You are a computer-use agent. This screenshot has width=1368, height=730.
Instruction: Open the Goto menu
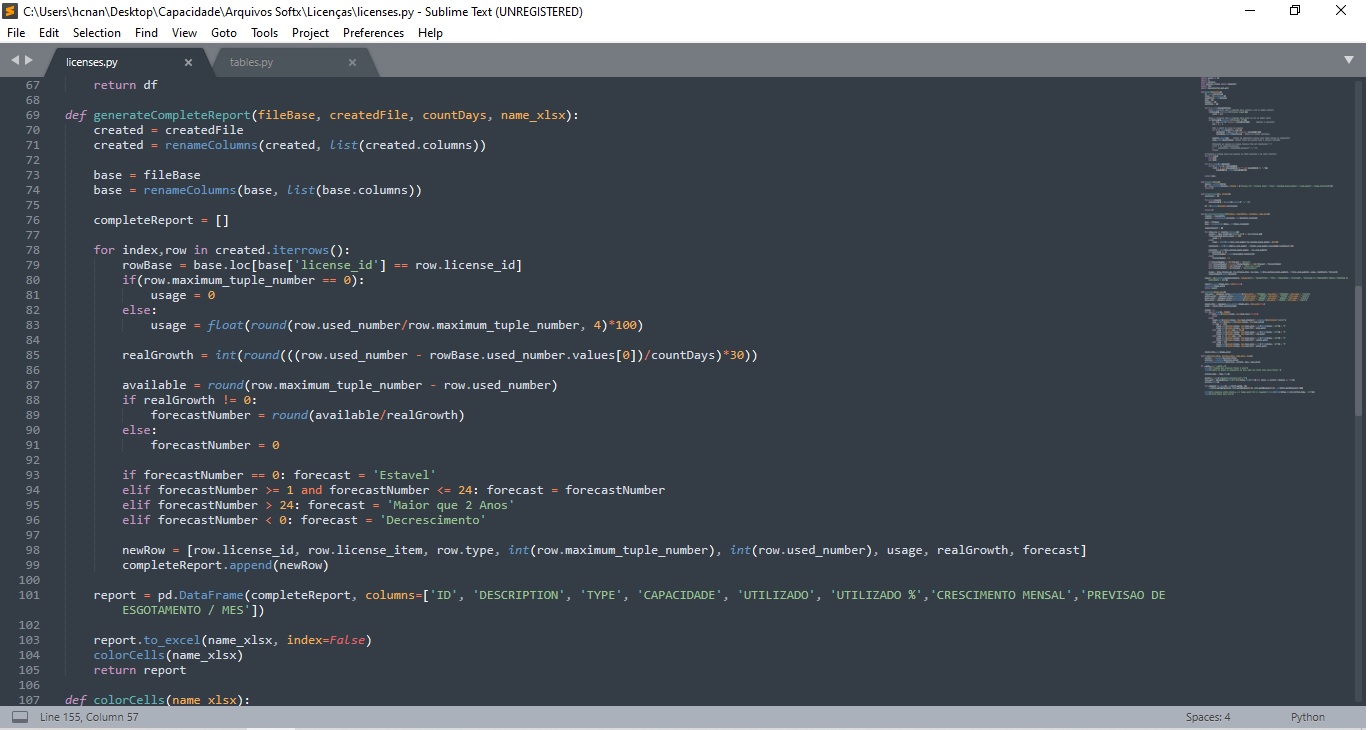click(224, 33)
